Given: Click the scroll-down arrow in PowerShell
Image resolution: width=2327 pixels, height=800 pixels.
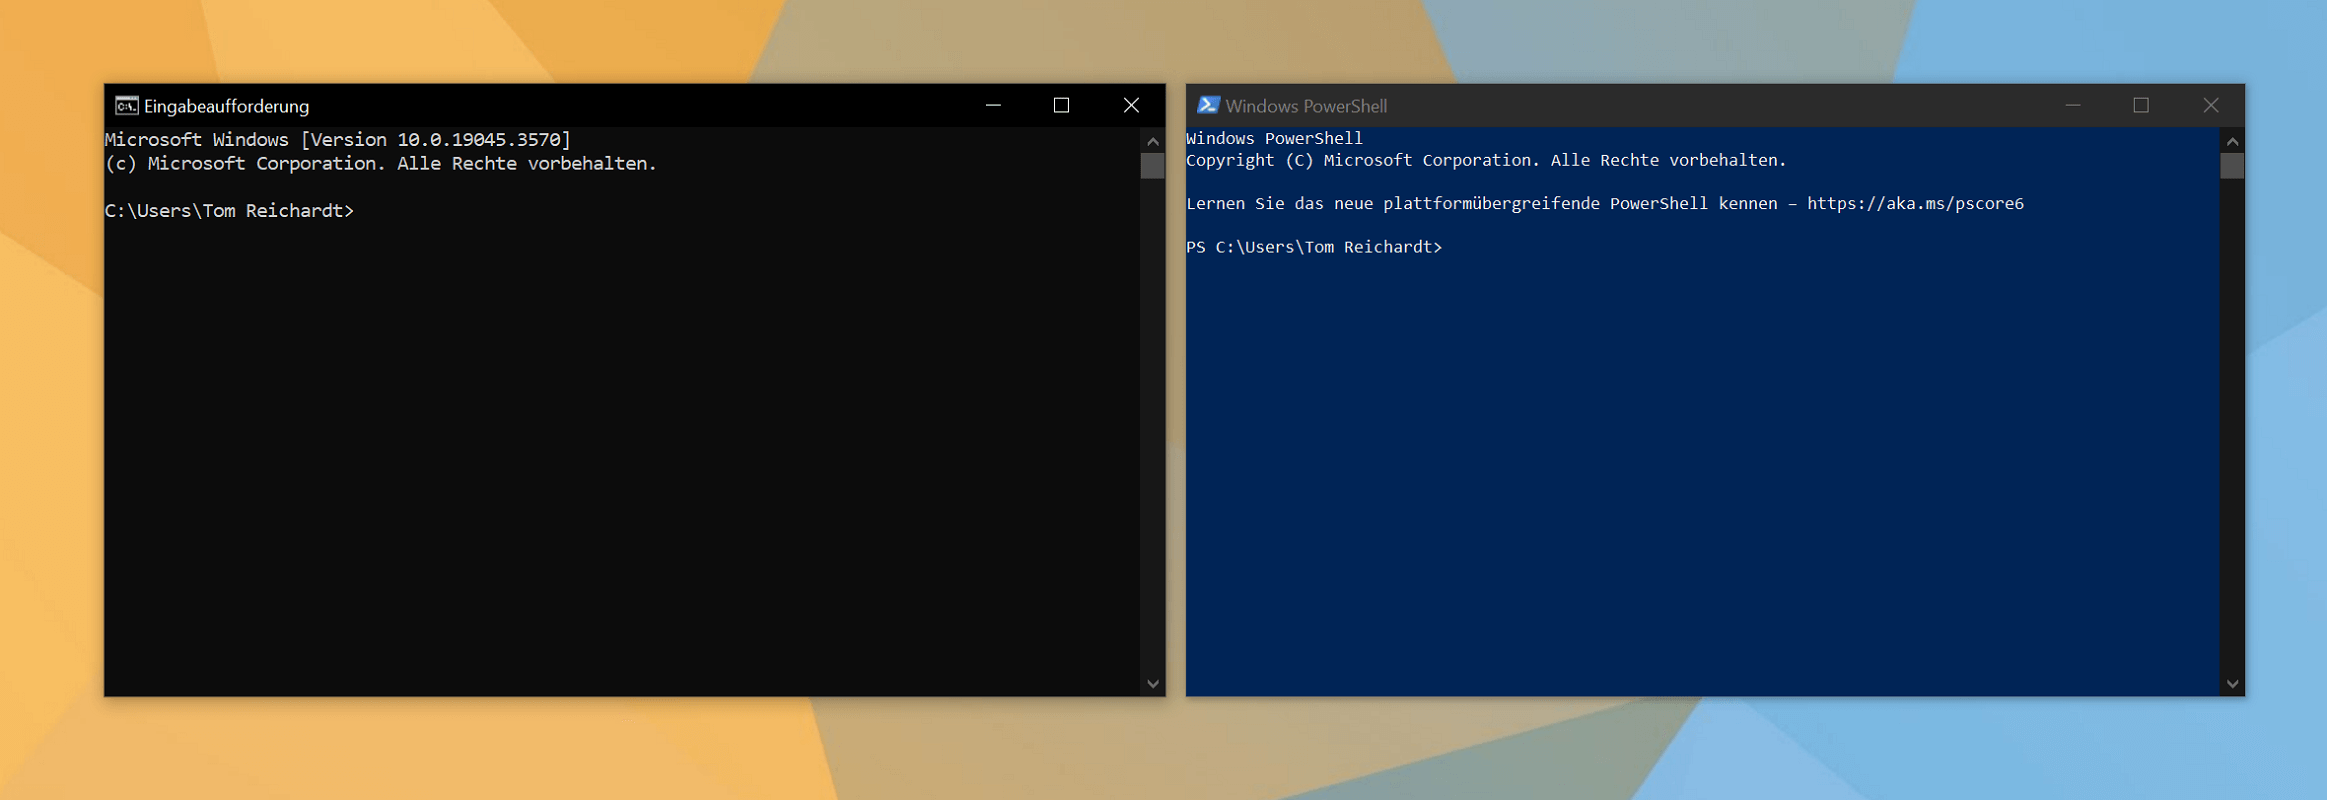Looking at the screenshot, I should click(2232, 684).
